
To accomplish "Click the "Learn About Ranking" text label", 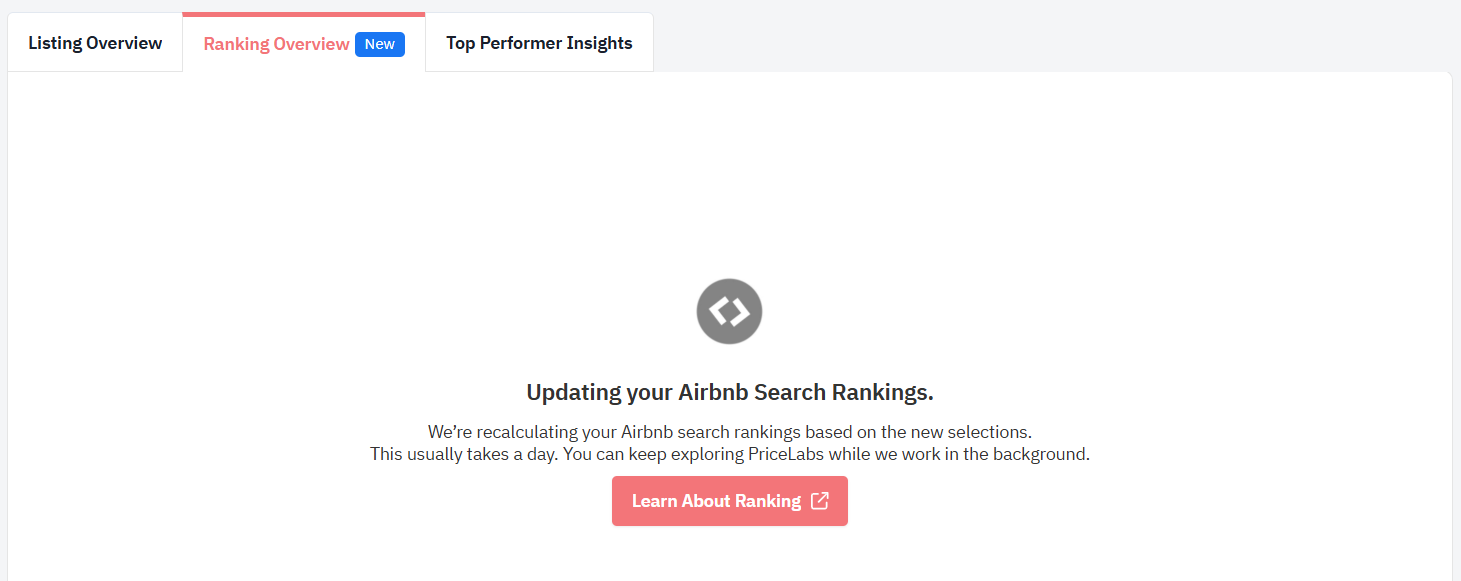I will tap(716, 501).
